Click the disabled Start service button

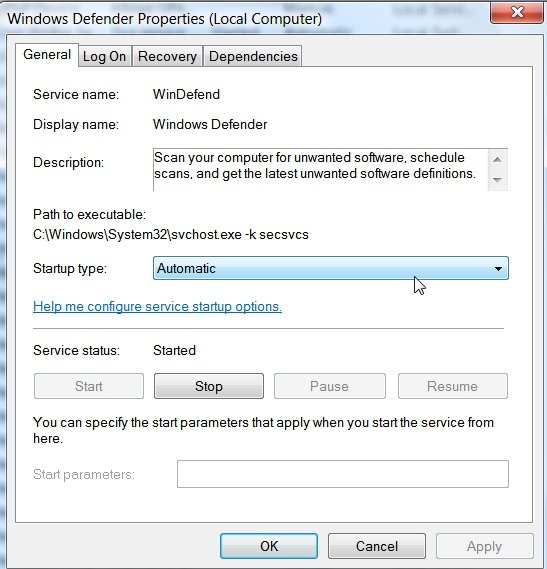pyautogui.click(x=89, y=386)
